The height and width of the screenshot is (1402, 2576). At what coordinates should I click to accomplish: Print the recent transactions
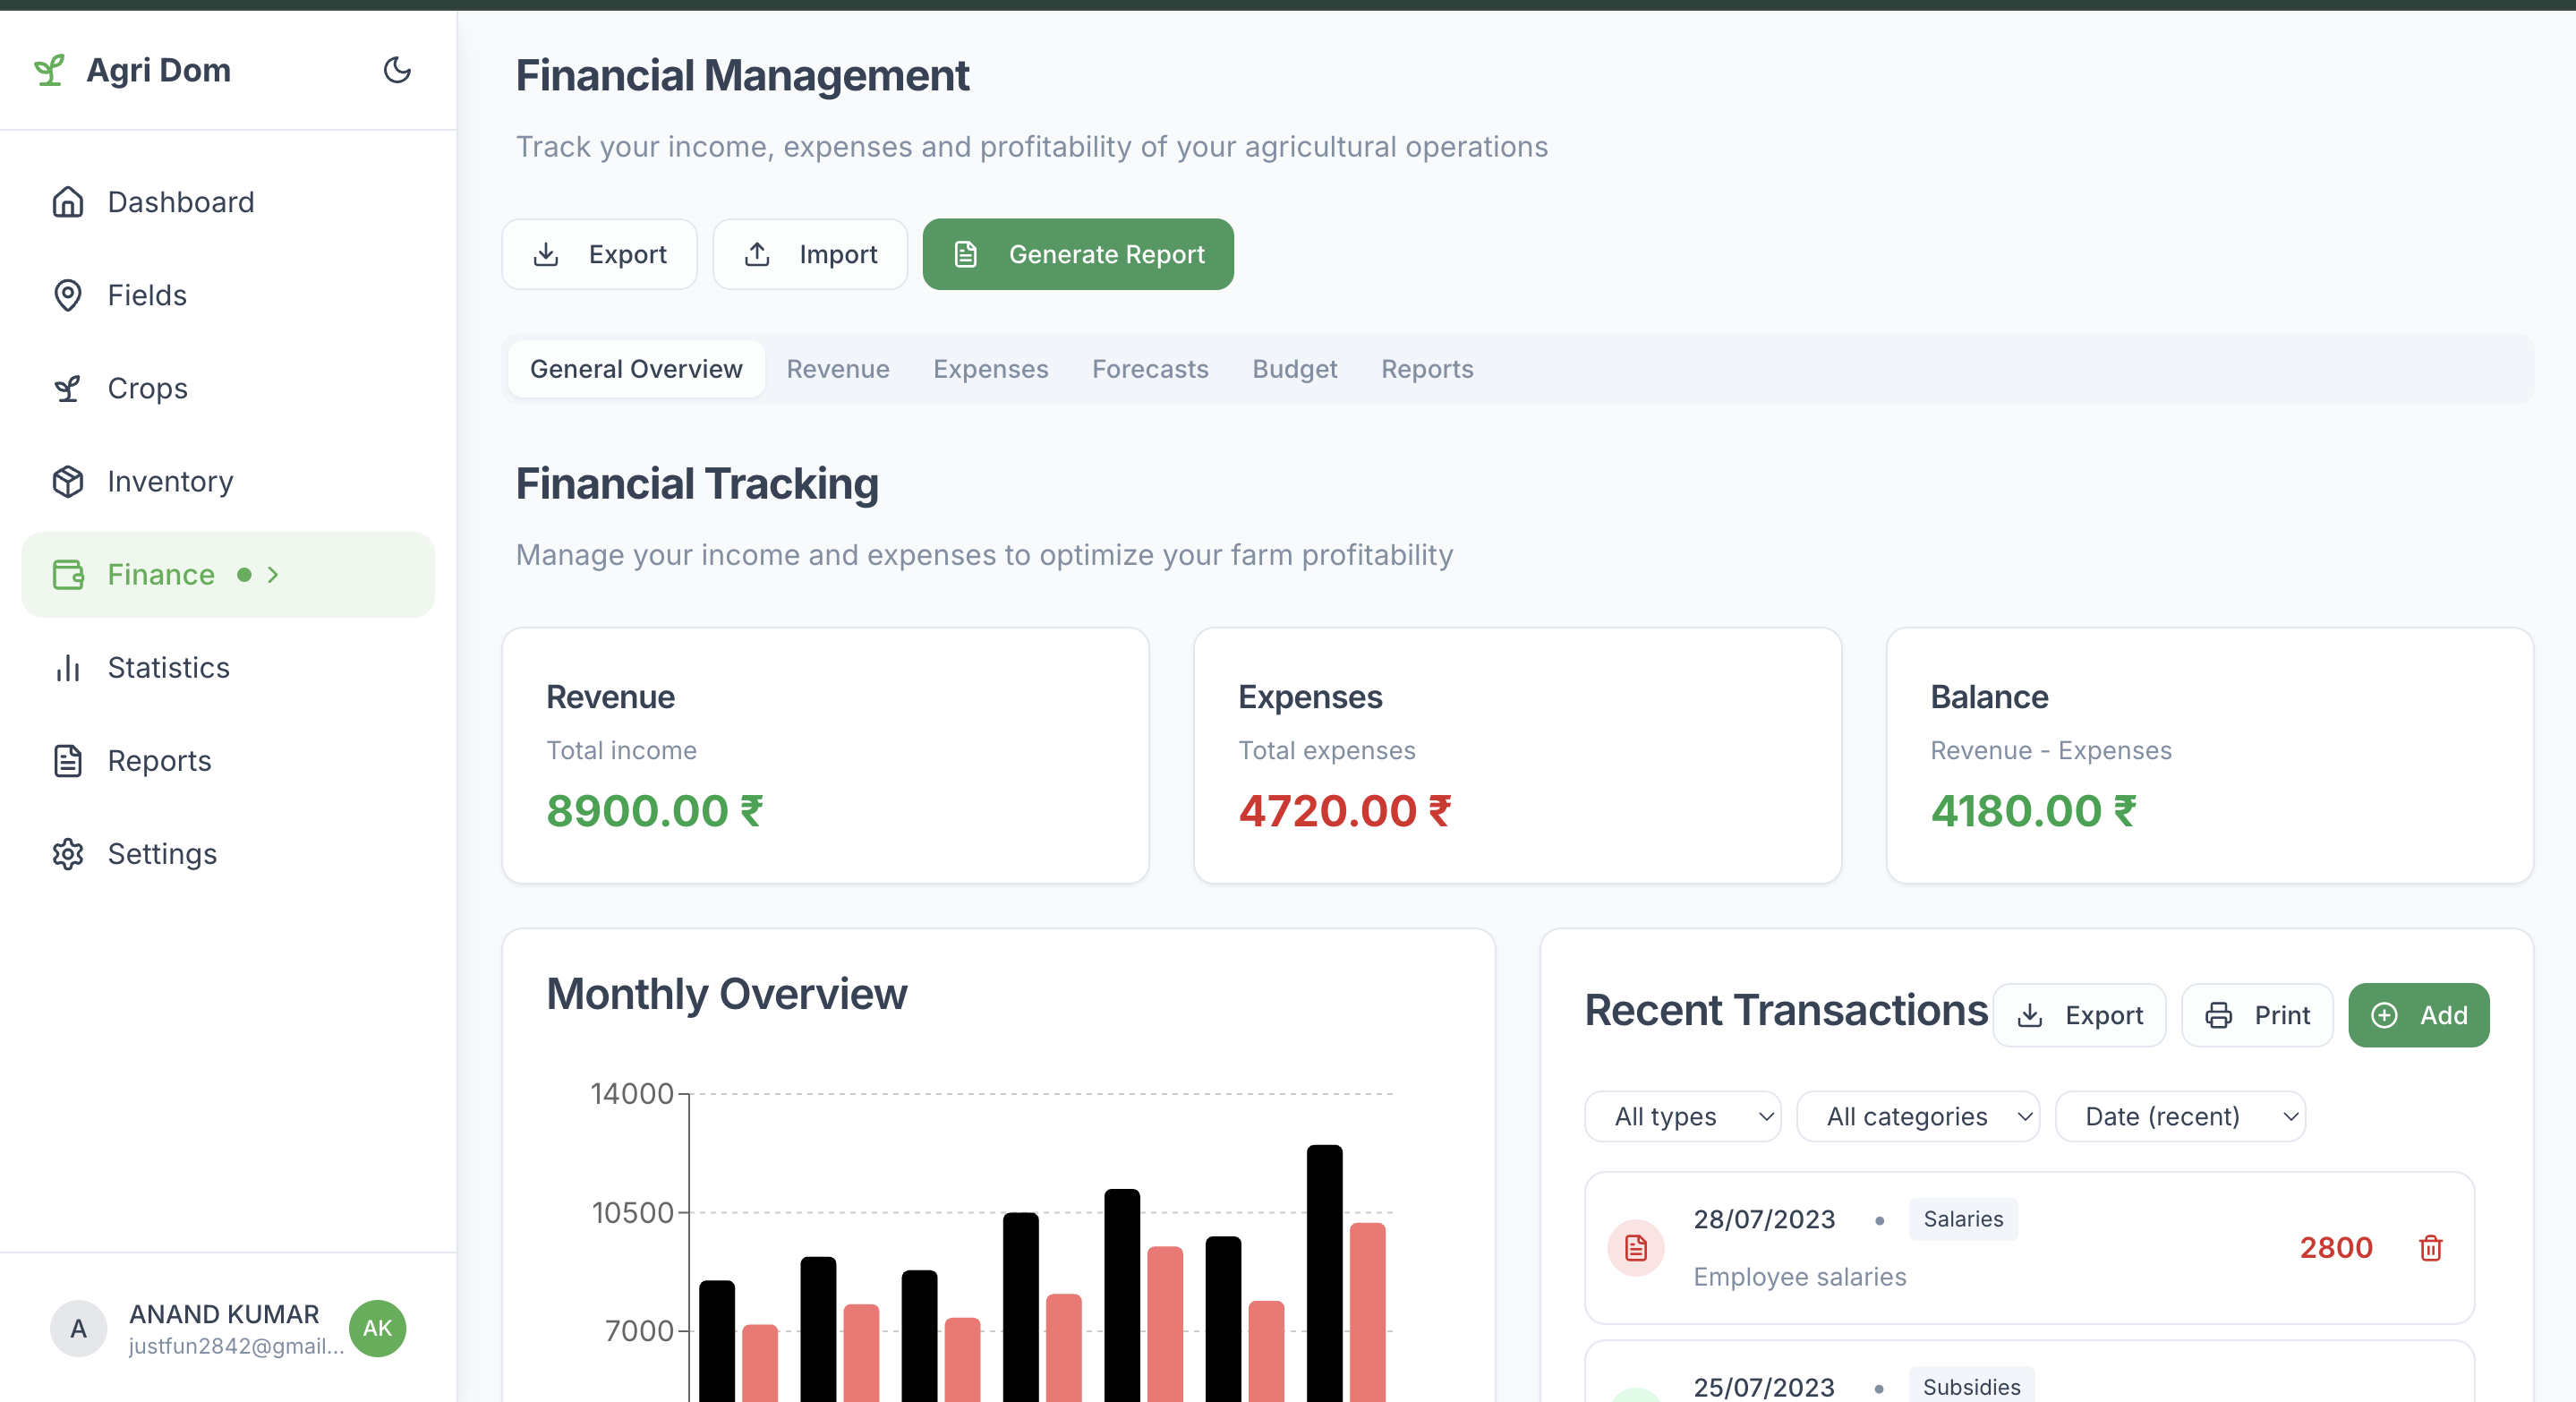pos(2257,1015)
